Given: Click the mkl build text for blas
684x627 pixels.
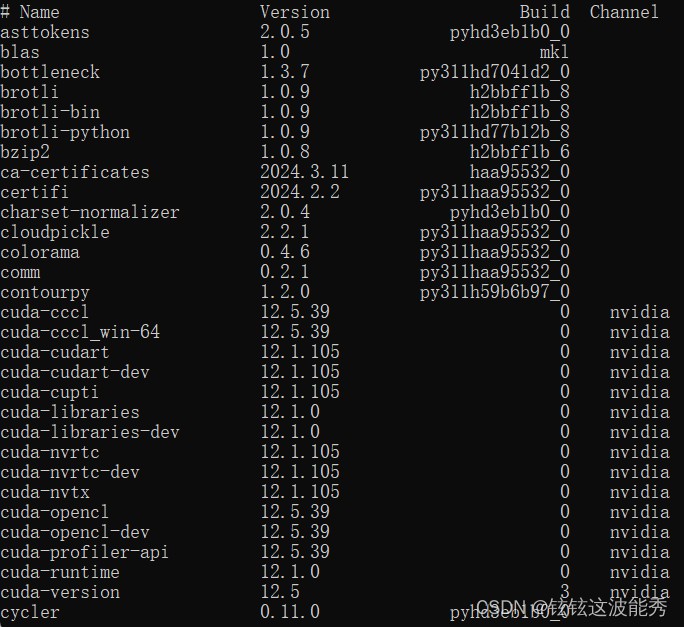Looking at the screenshot, I should click(x=554, y=52).
